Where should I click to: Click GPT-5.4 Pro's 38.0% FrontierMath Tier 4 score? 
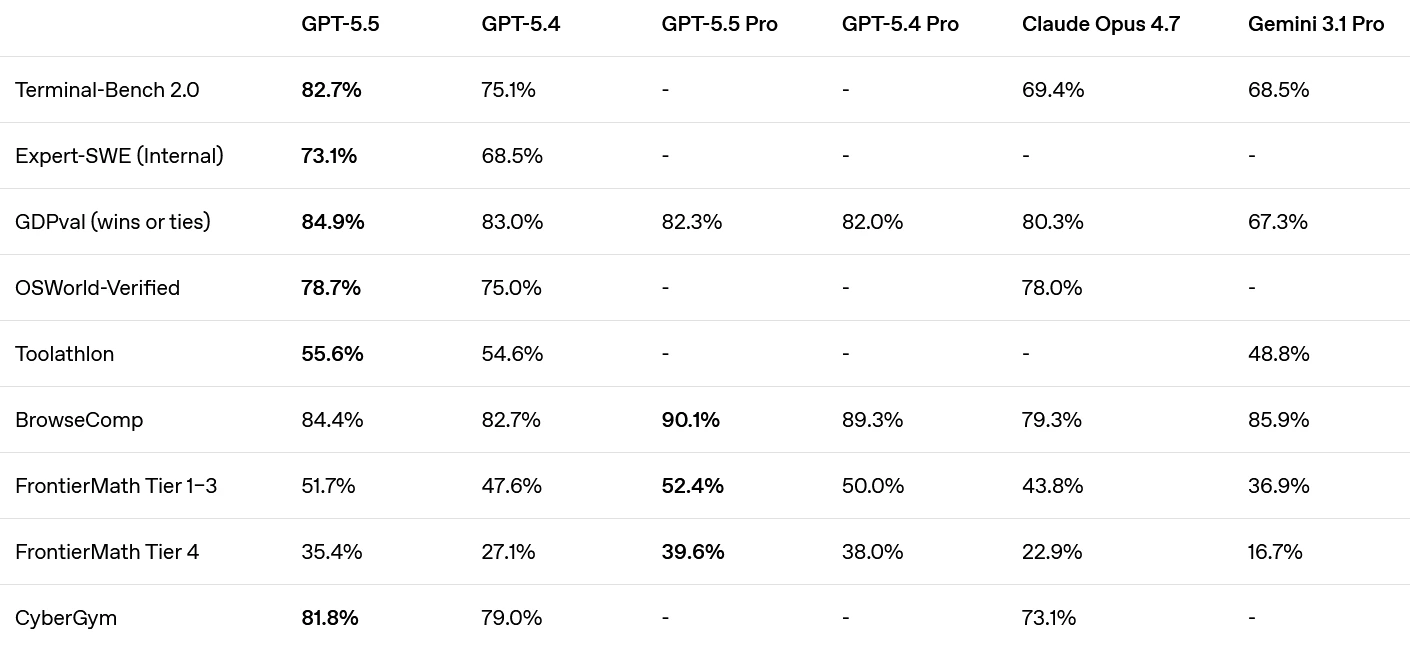coord(872,552)
